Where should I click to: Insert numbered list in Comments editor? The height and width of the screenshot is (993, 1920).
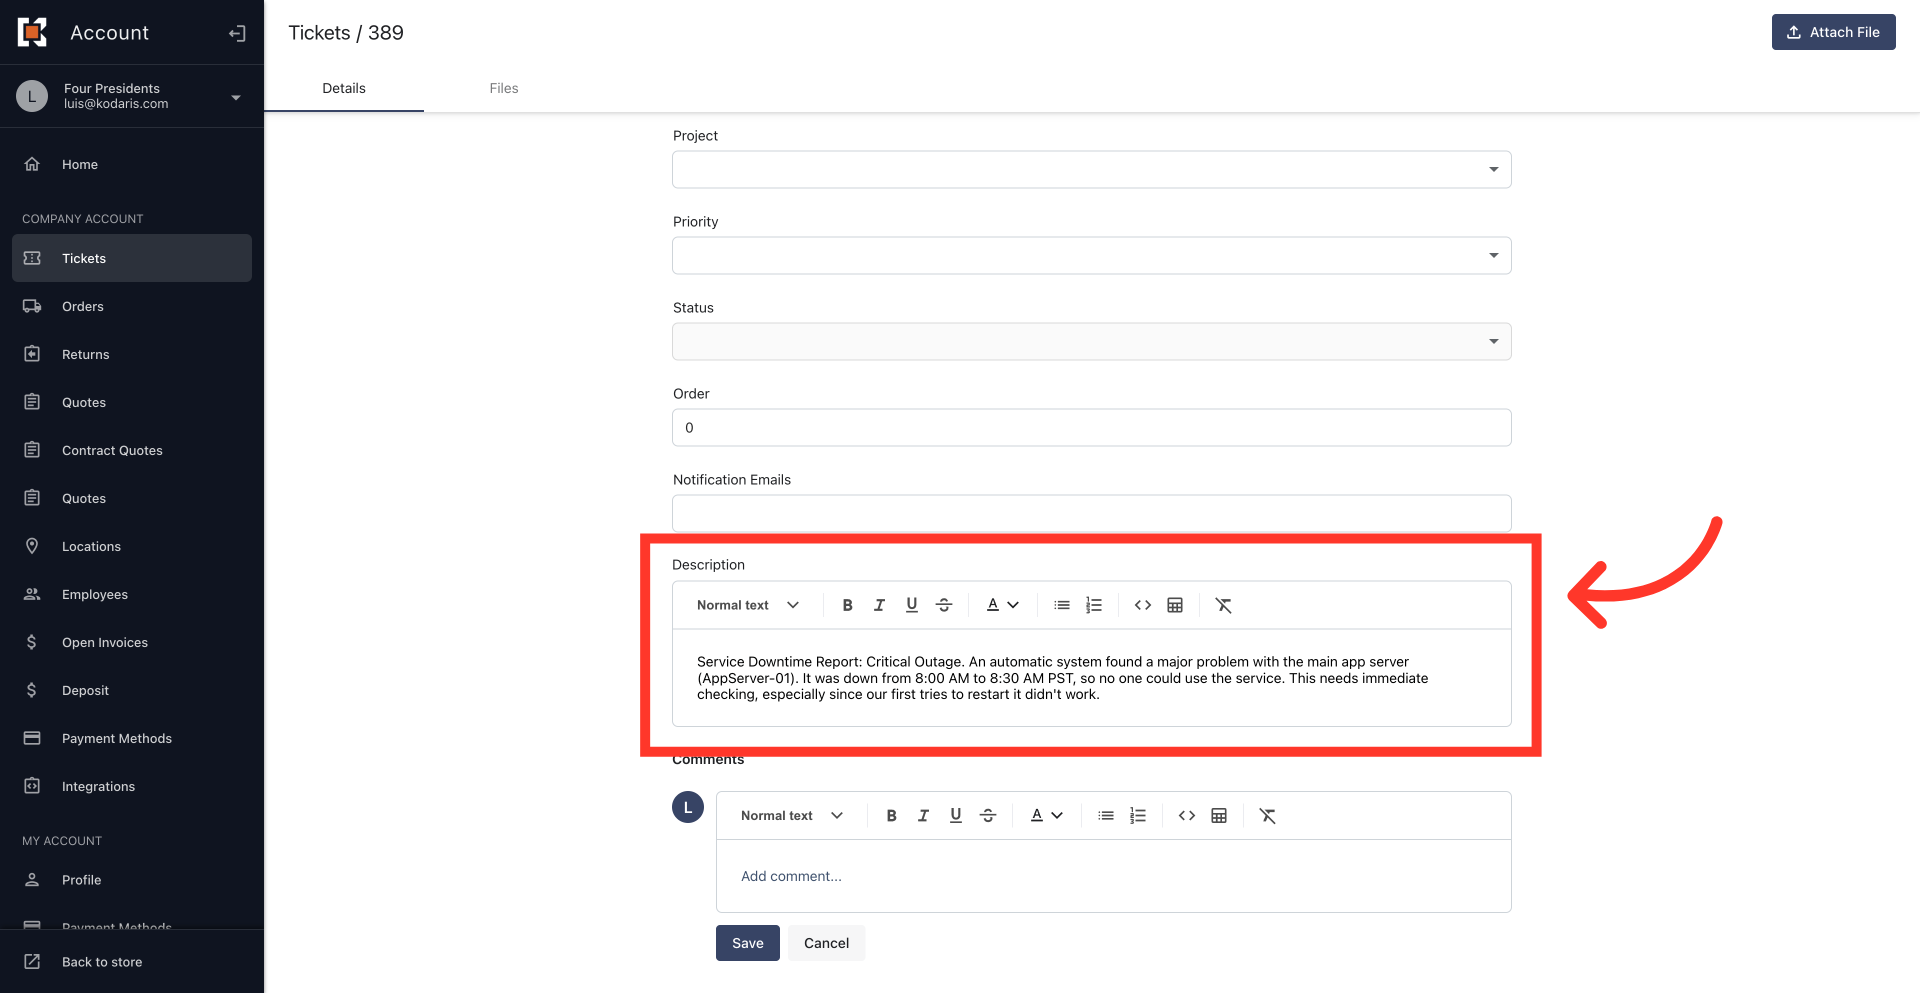click(1138, 816)
